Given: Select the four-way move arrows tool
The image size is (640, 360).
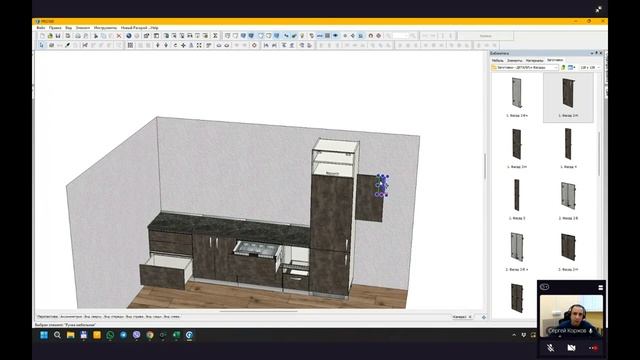Looking at the screenshot, I should [x=183, y=45].
